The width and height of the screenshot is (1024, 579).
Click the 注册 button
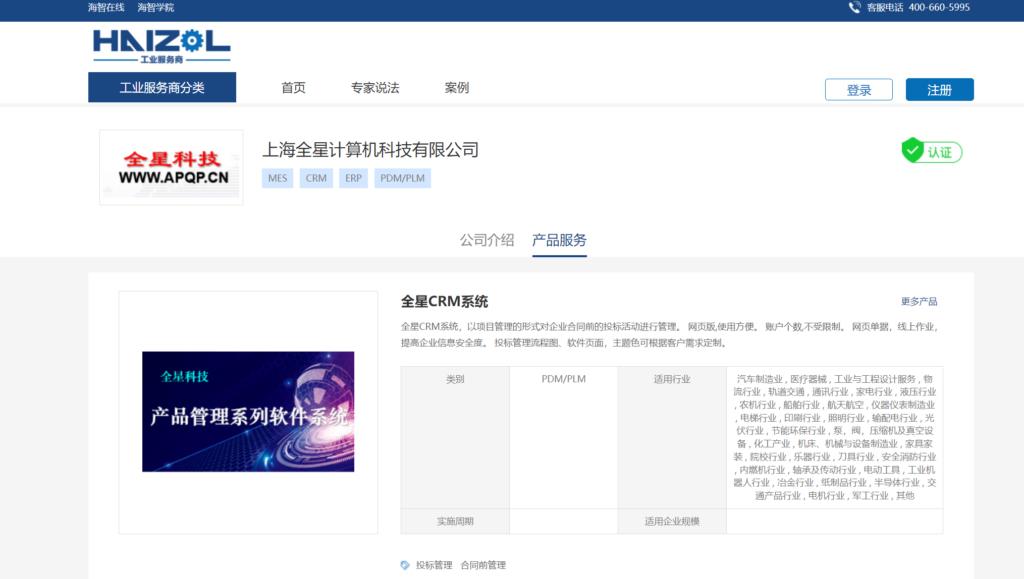[x=940, y=89]
